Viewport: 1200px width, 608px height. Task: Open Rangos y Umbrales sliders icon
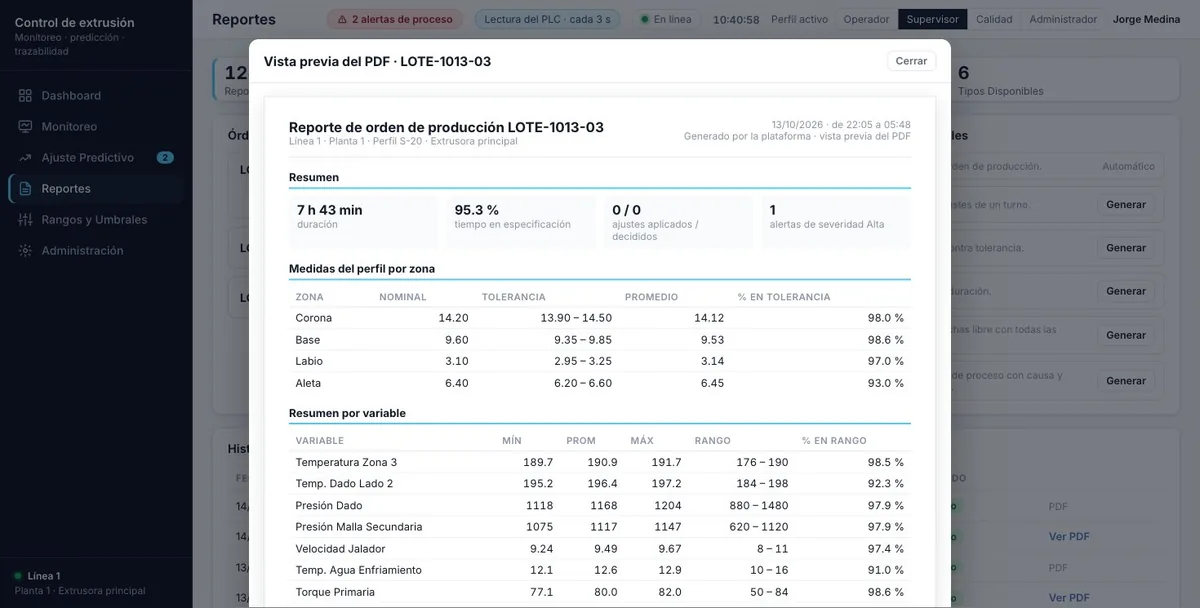(x=25, y=220)
